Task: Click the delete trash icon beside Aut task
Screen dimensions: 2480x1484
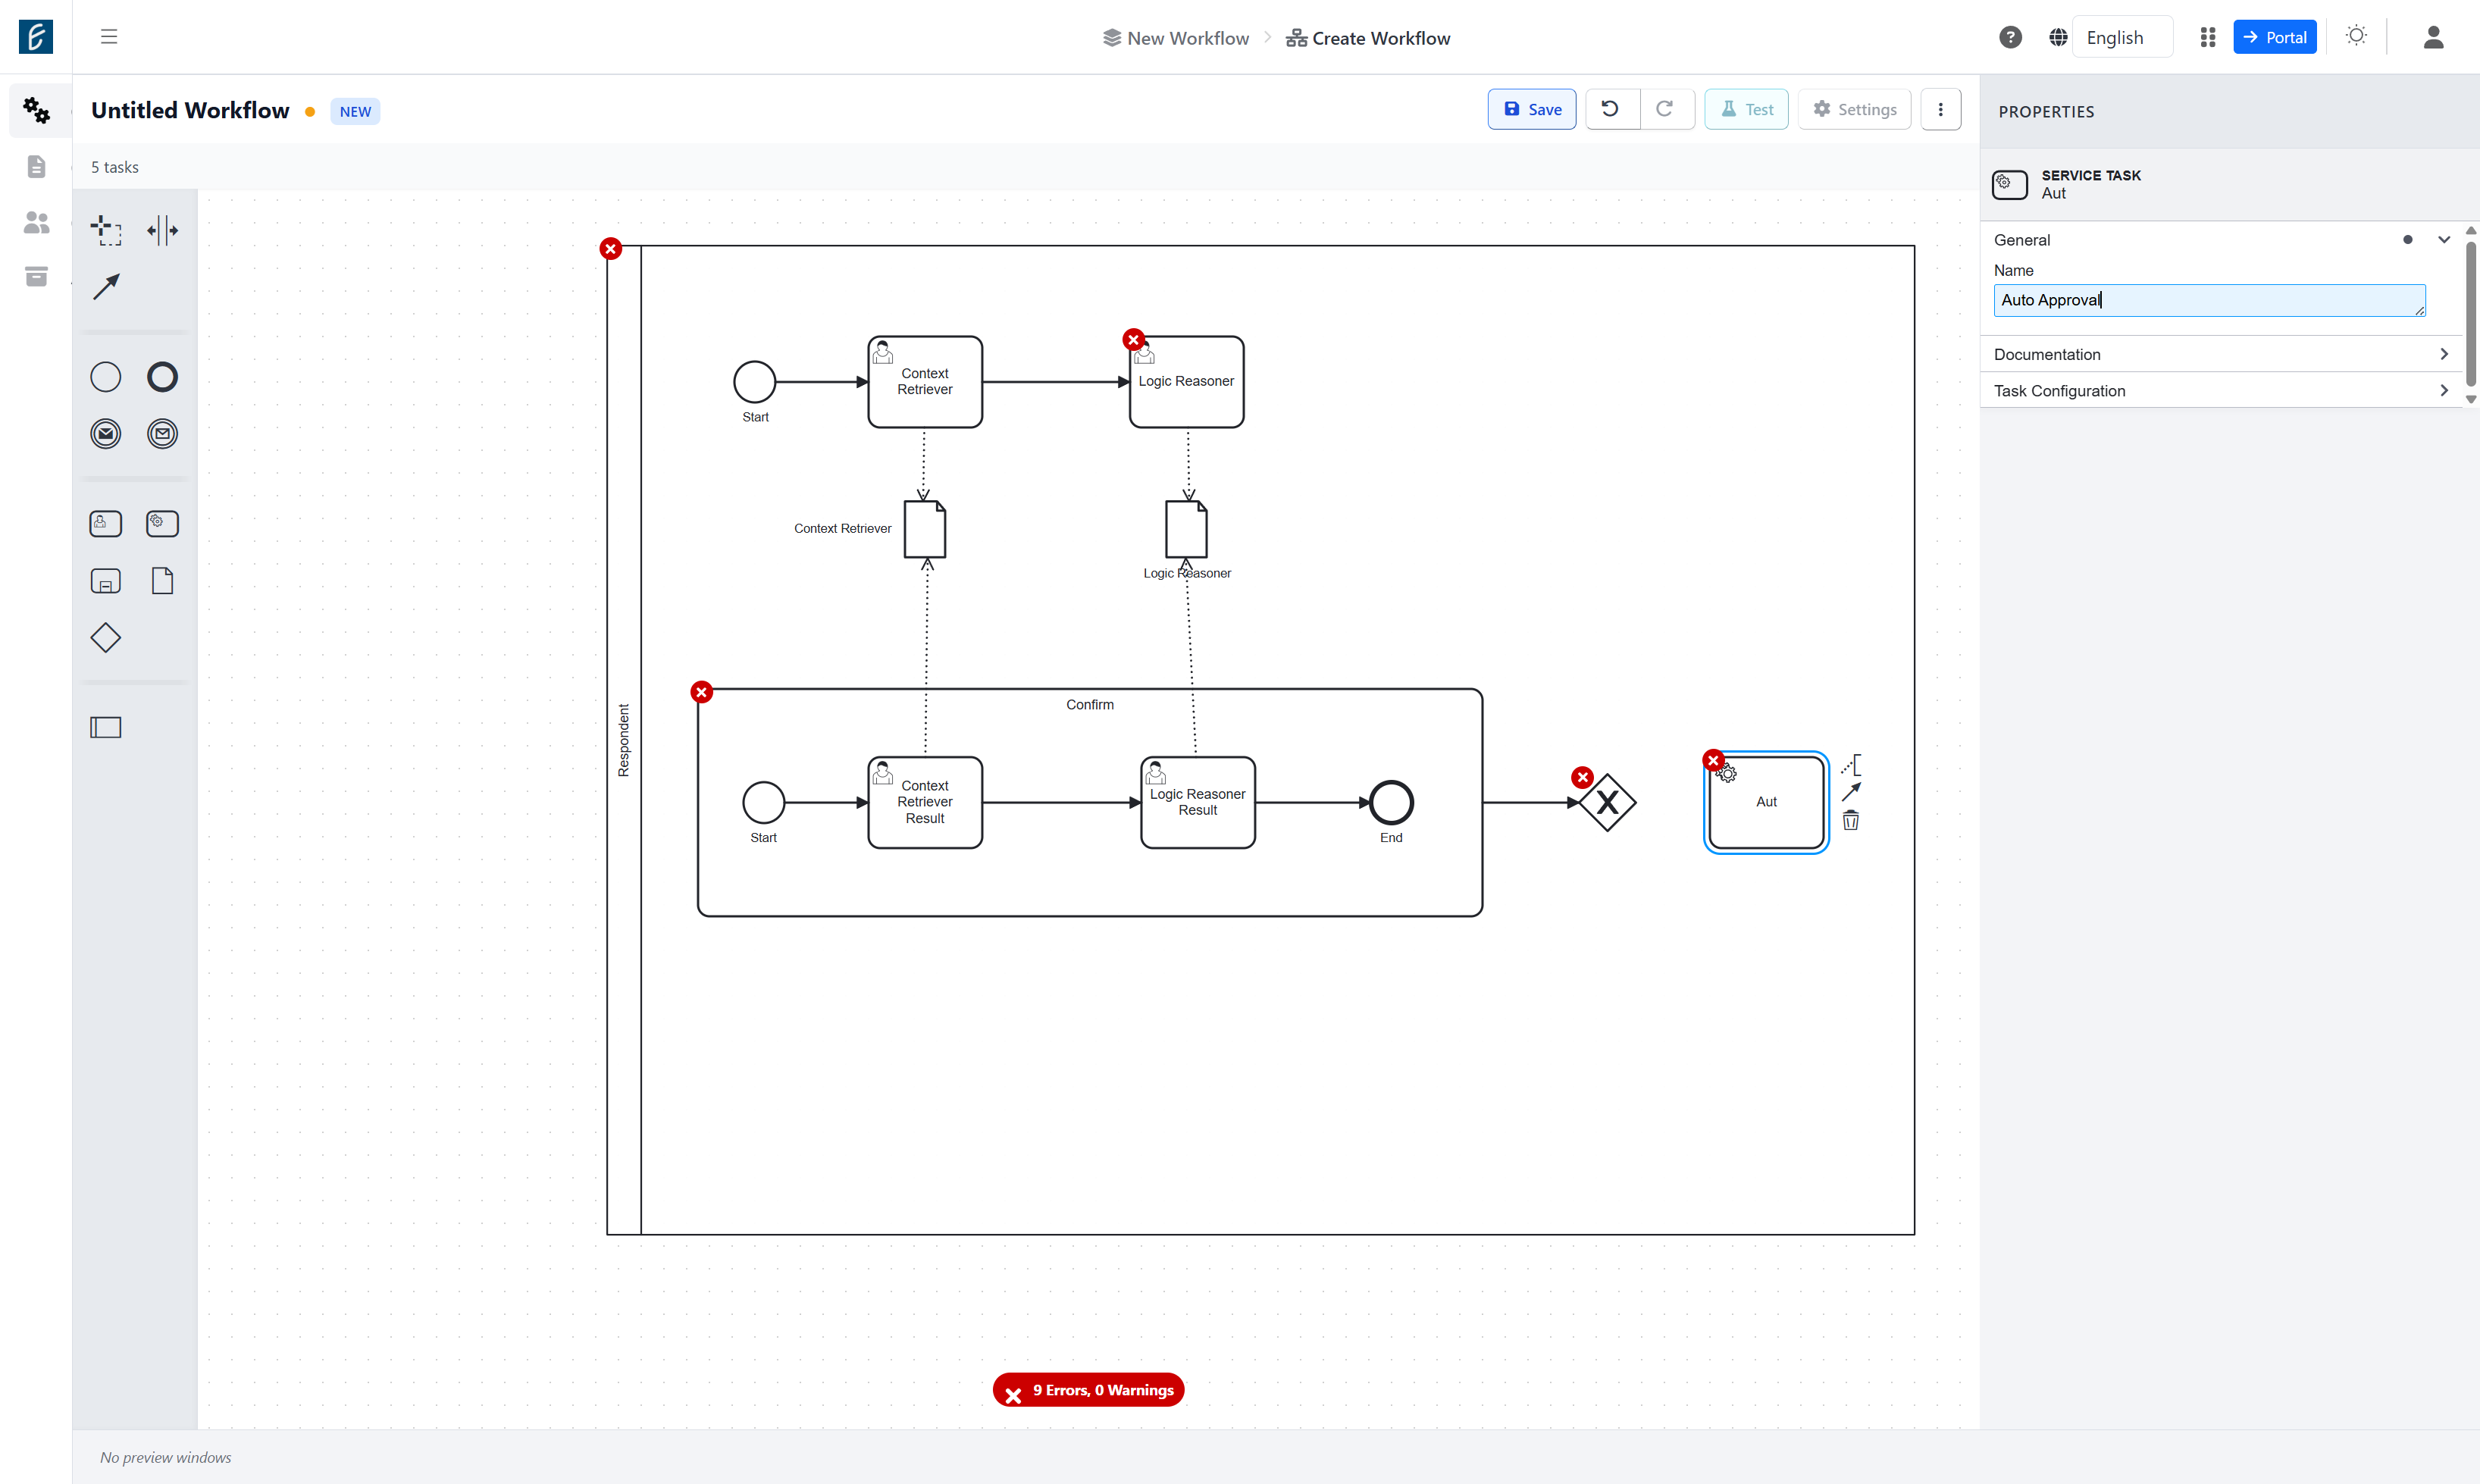Action: 1851,820
